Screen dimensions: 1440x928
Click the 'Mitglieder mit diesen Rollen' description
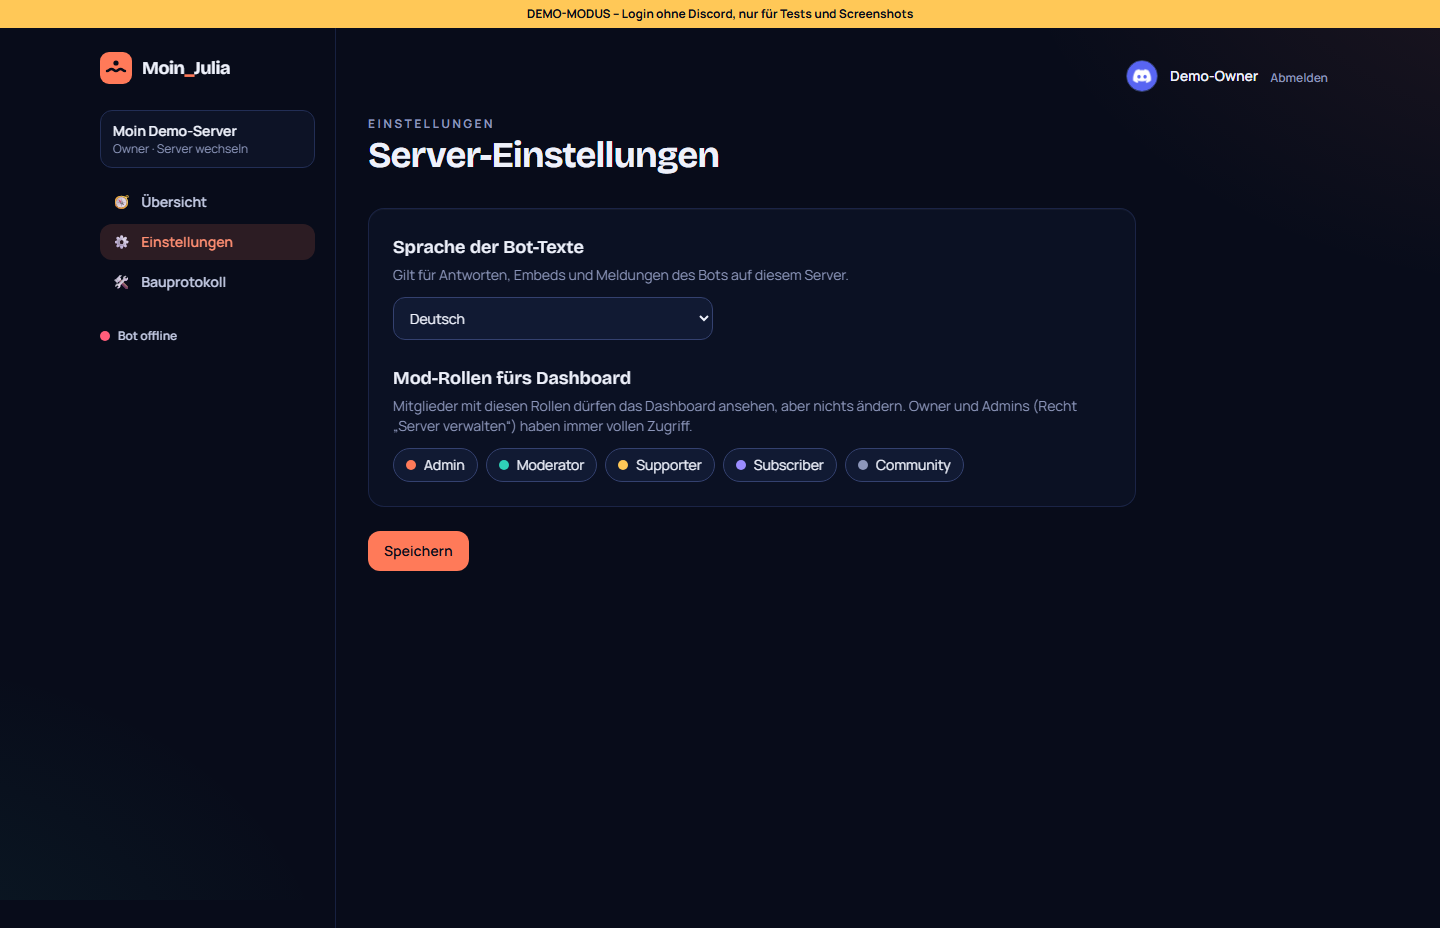(735, 416)
